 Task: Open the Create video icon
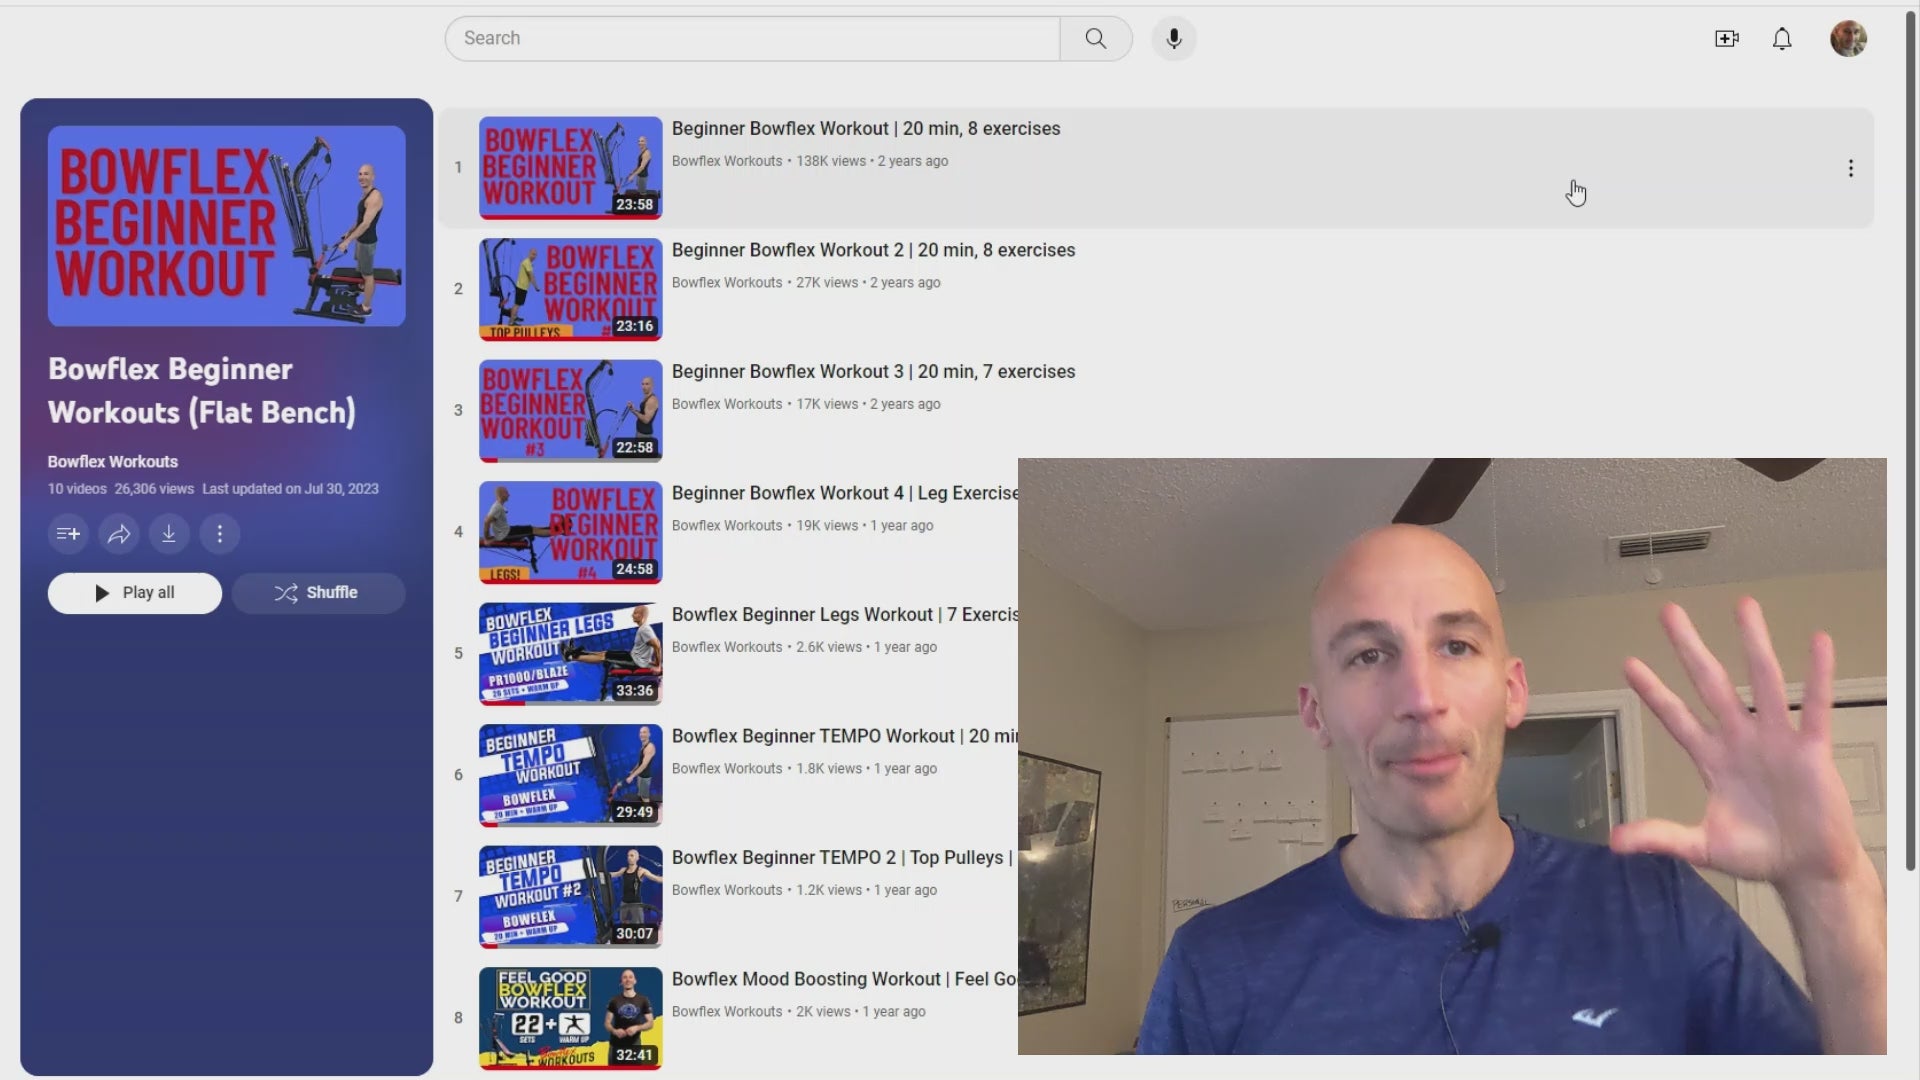[x=1726, y=38]
